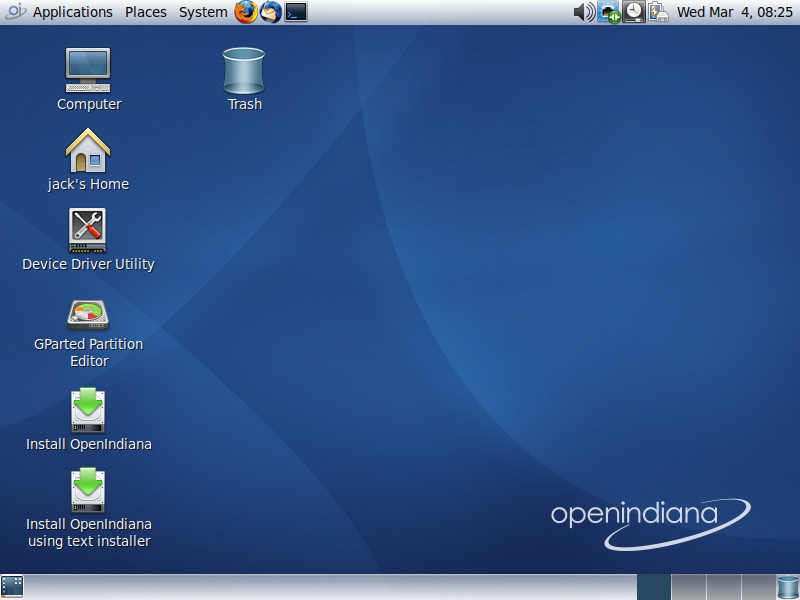
Task: Open the Terminal launcher in the panel
Action: [x=296, y=12]
